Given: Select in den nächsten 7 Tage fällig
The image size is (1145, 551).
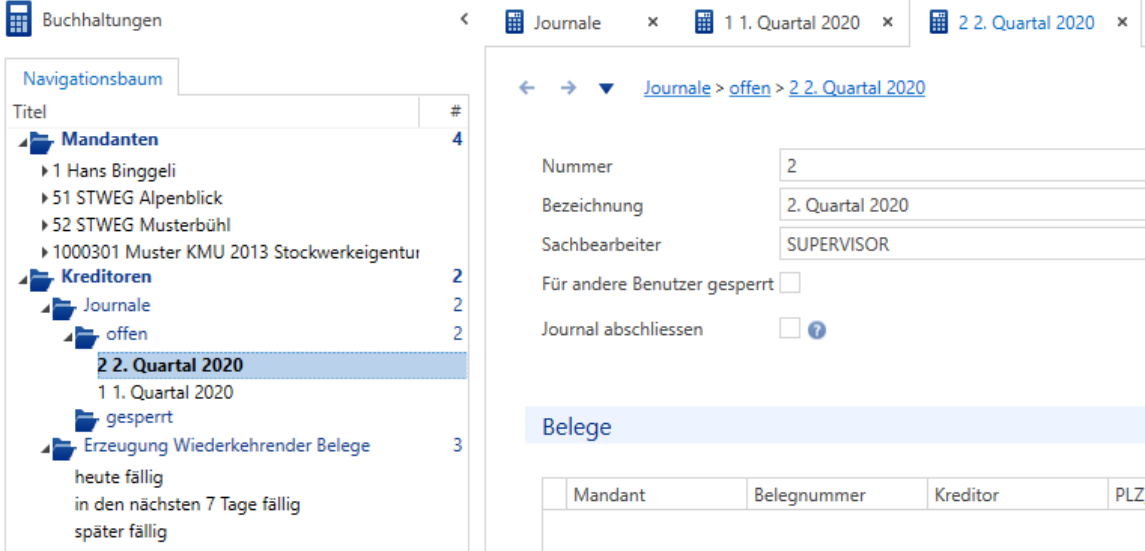Looking at the screenshot, I should point(187,504).
